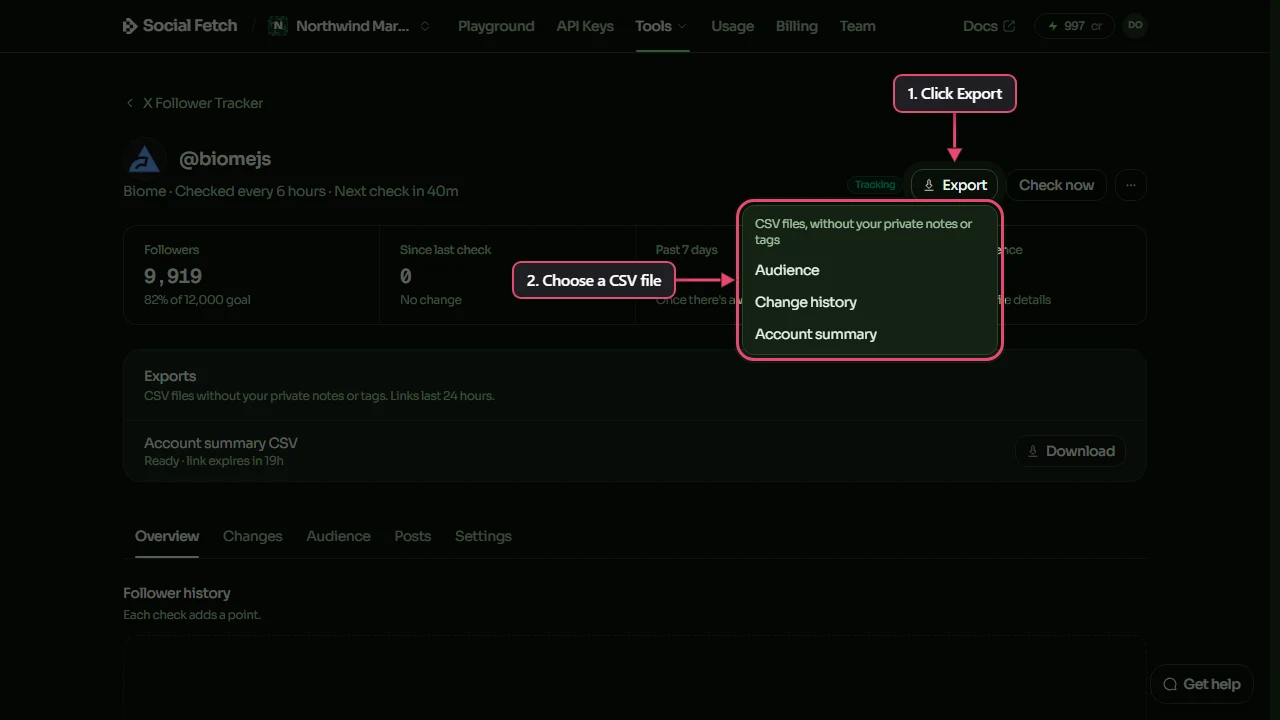
Task: Go to the Team page
Action: point(857,26)
